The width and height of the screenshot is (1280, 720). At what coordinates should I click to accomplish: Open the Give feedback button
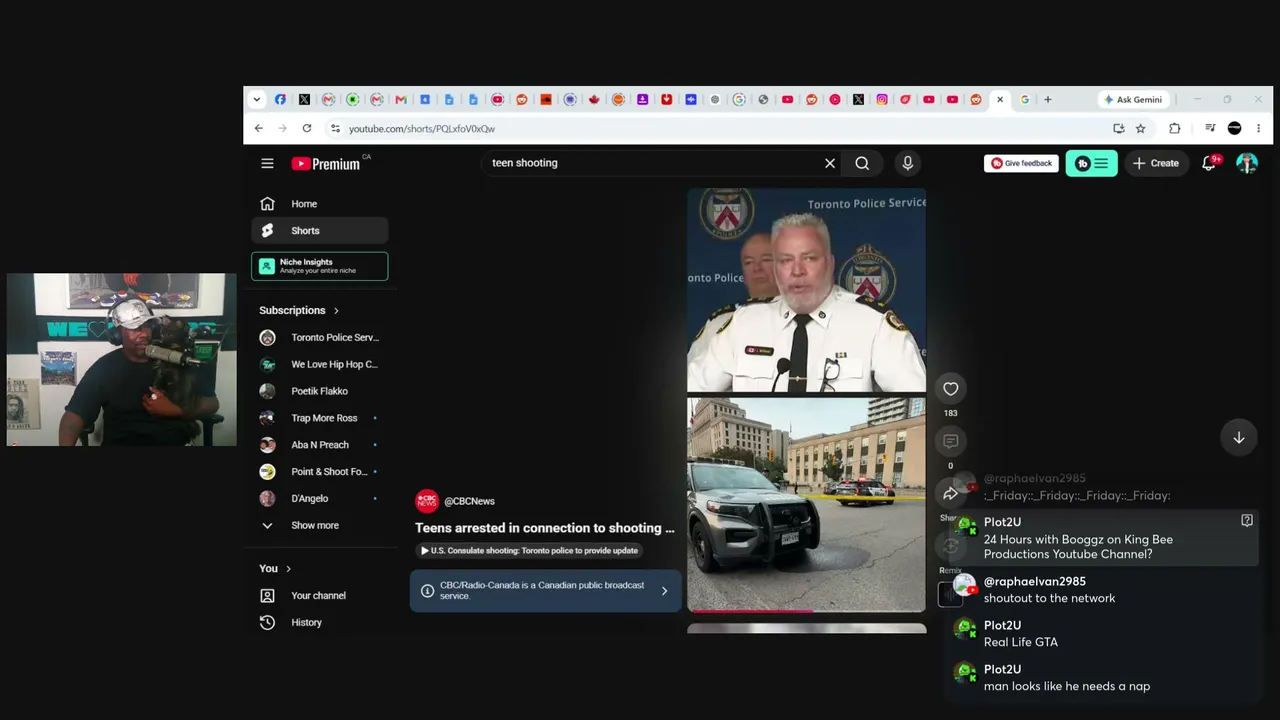click(x=1021, y=163)
